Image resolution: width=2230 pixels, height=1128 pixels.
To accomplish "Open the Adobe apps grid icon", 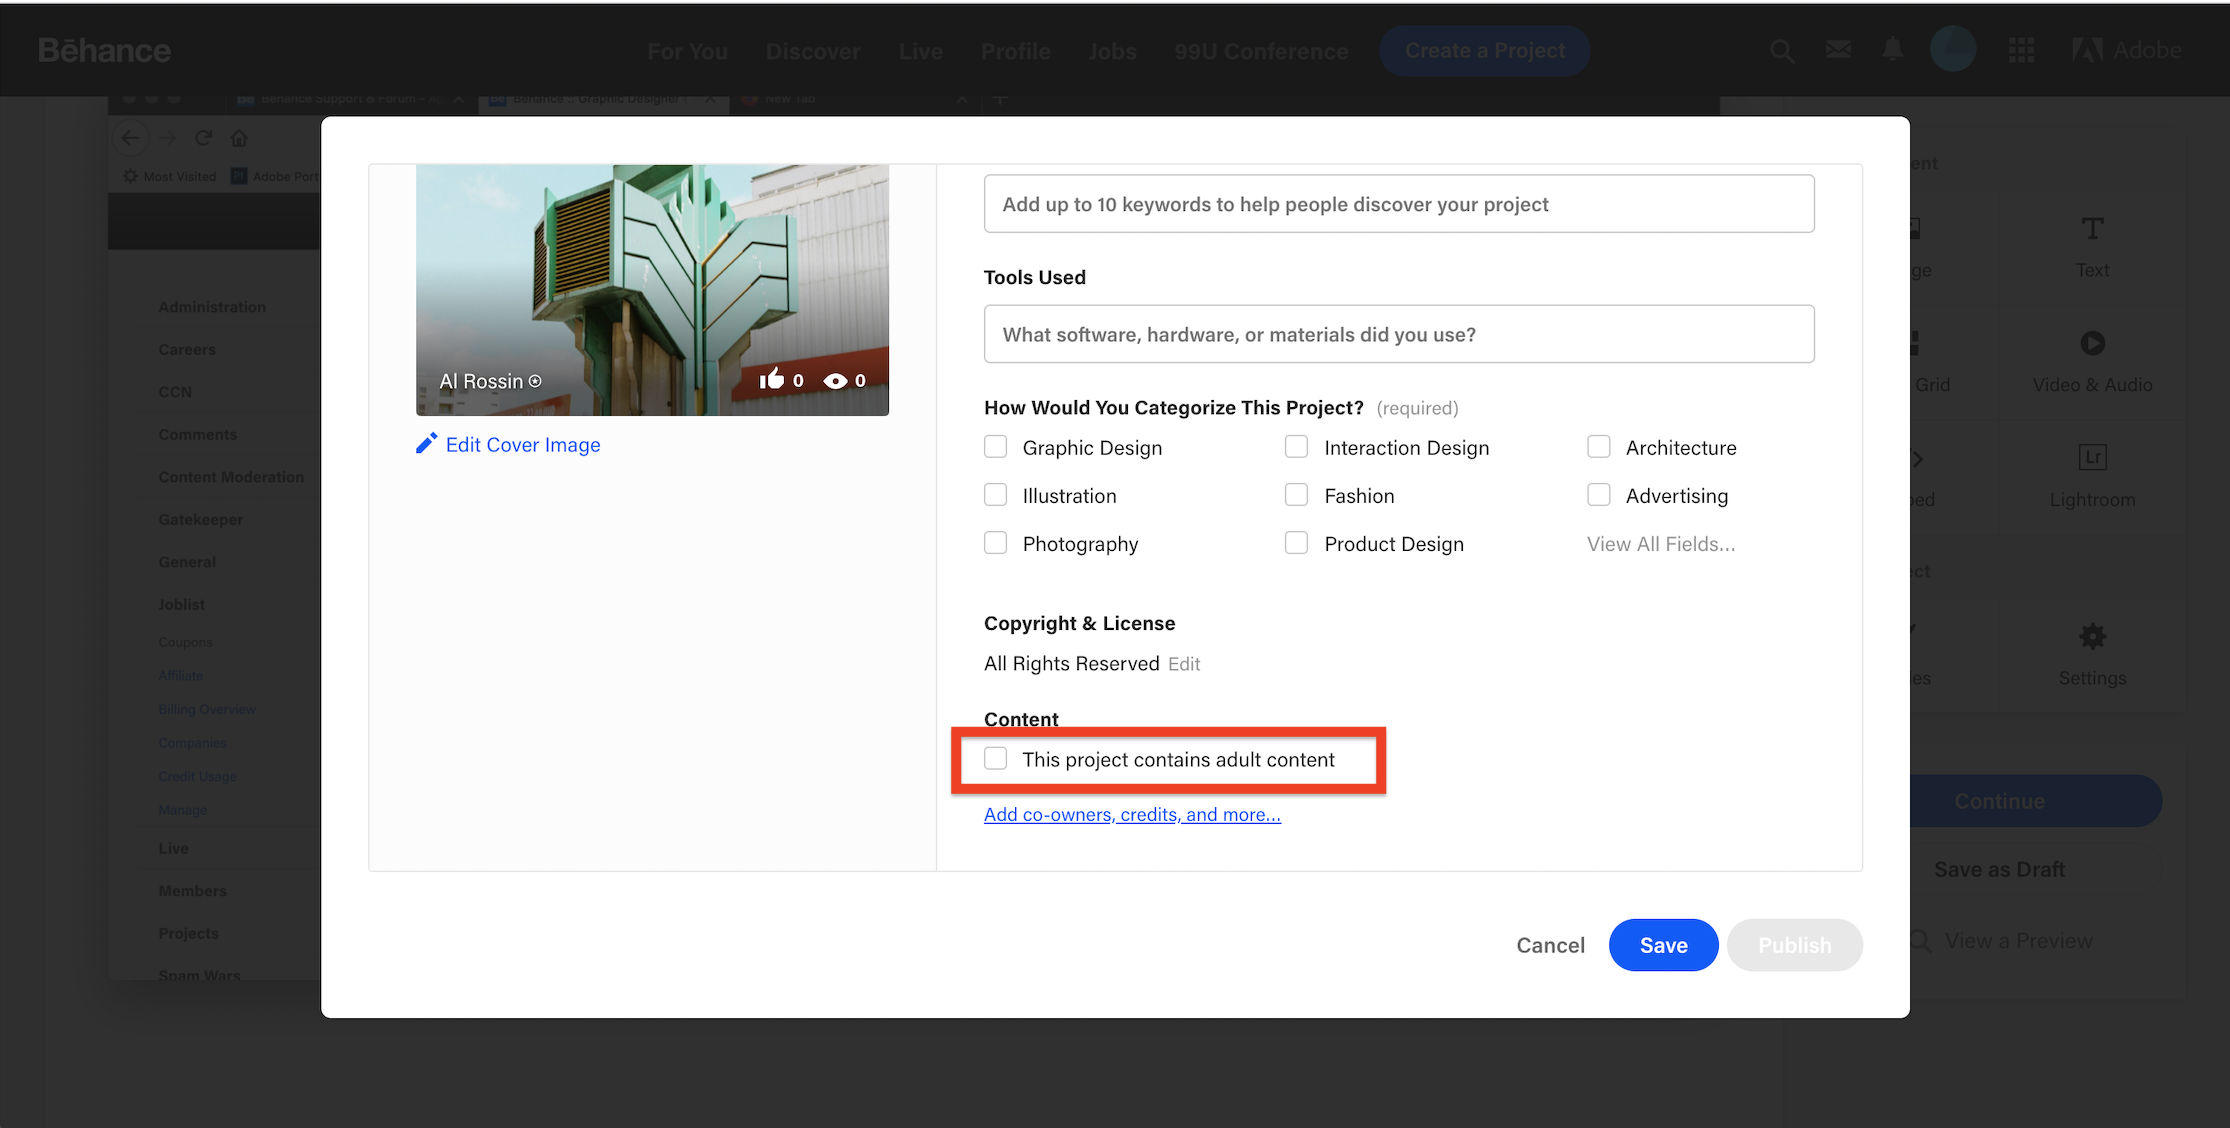I will pyautogui.click(x=2021, y=50).
